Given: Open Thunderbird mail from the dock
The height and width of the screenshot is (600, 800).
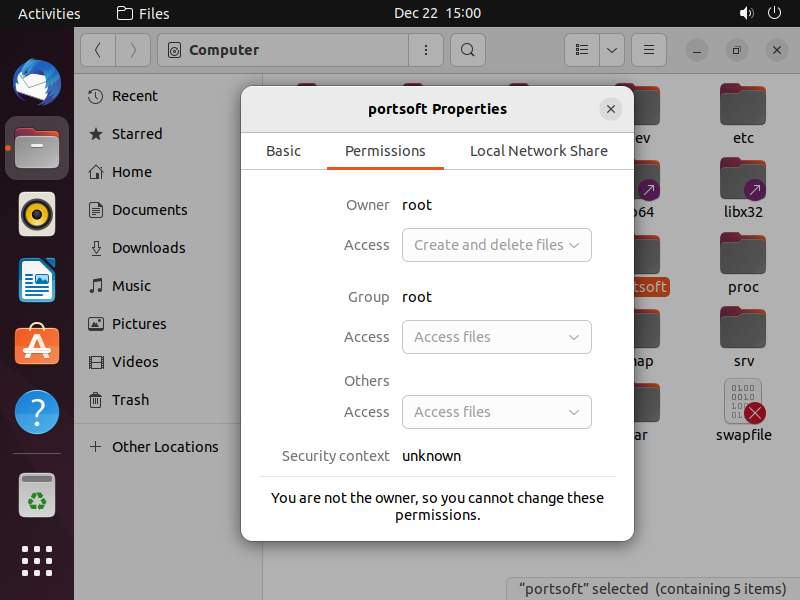Looking at the screenshot, I should tap(37, 82).
